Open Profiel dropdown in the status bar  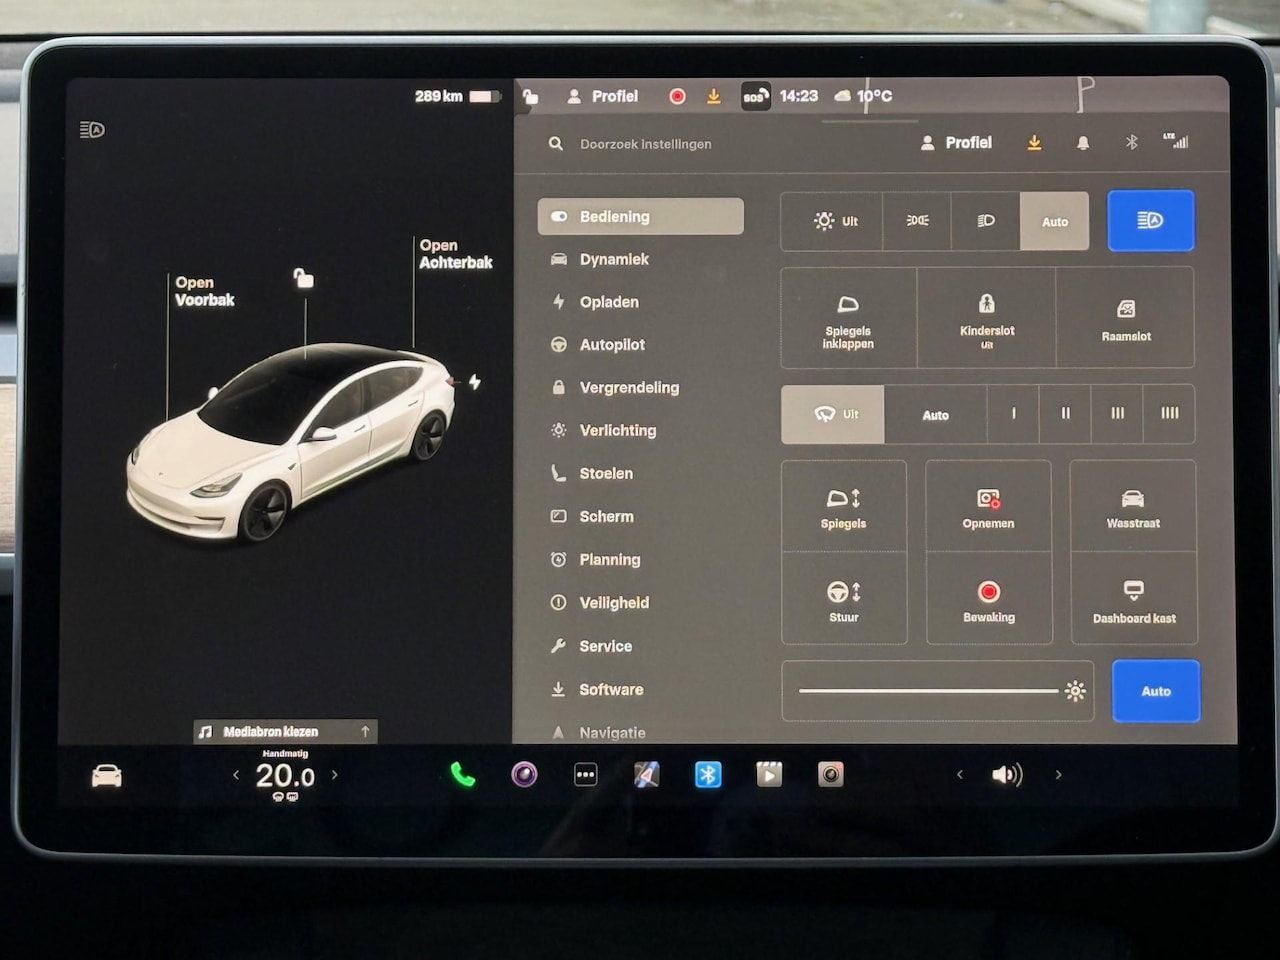pos(603,96)
